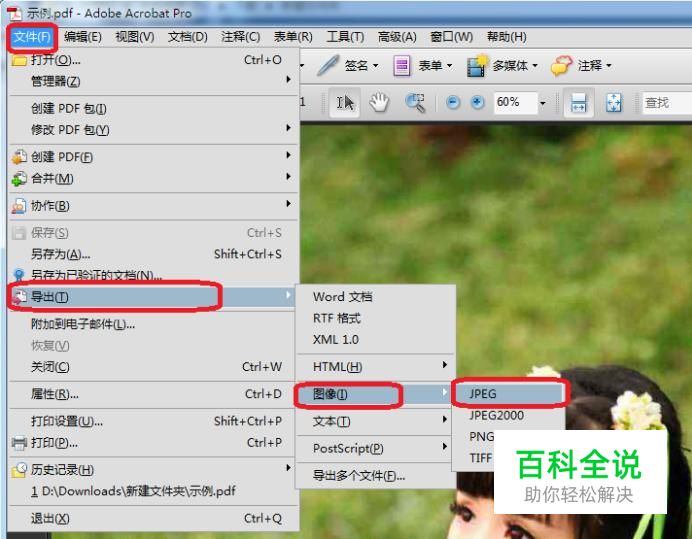Choose 属性(R)... menu item
This screenshot has width=692, height=539.
[152, 394]
